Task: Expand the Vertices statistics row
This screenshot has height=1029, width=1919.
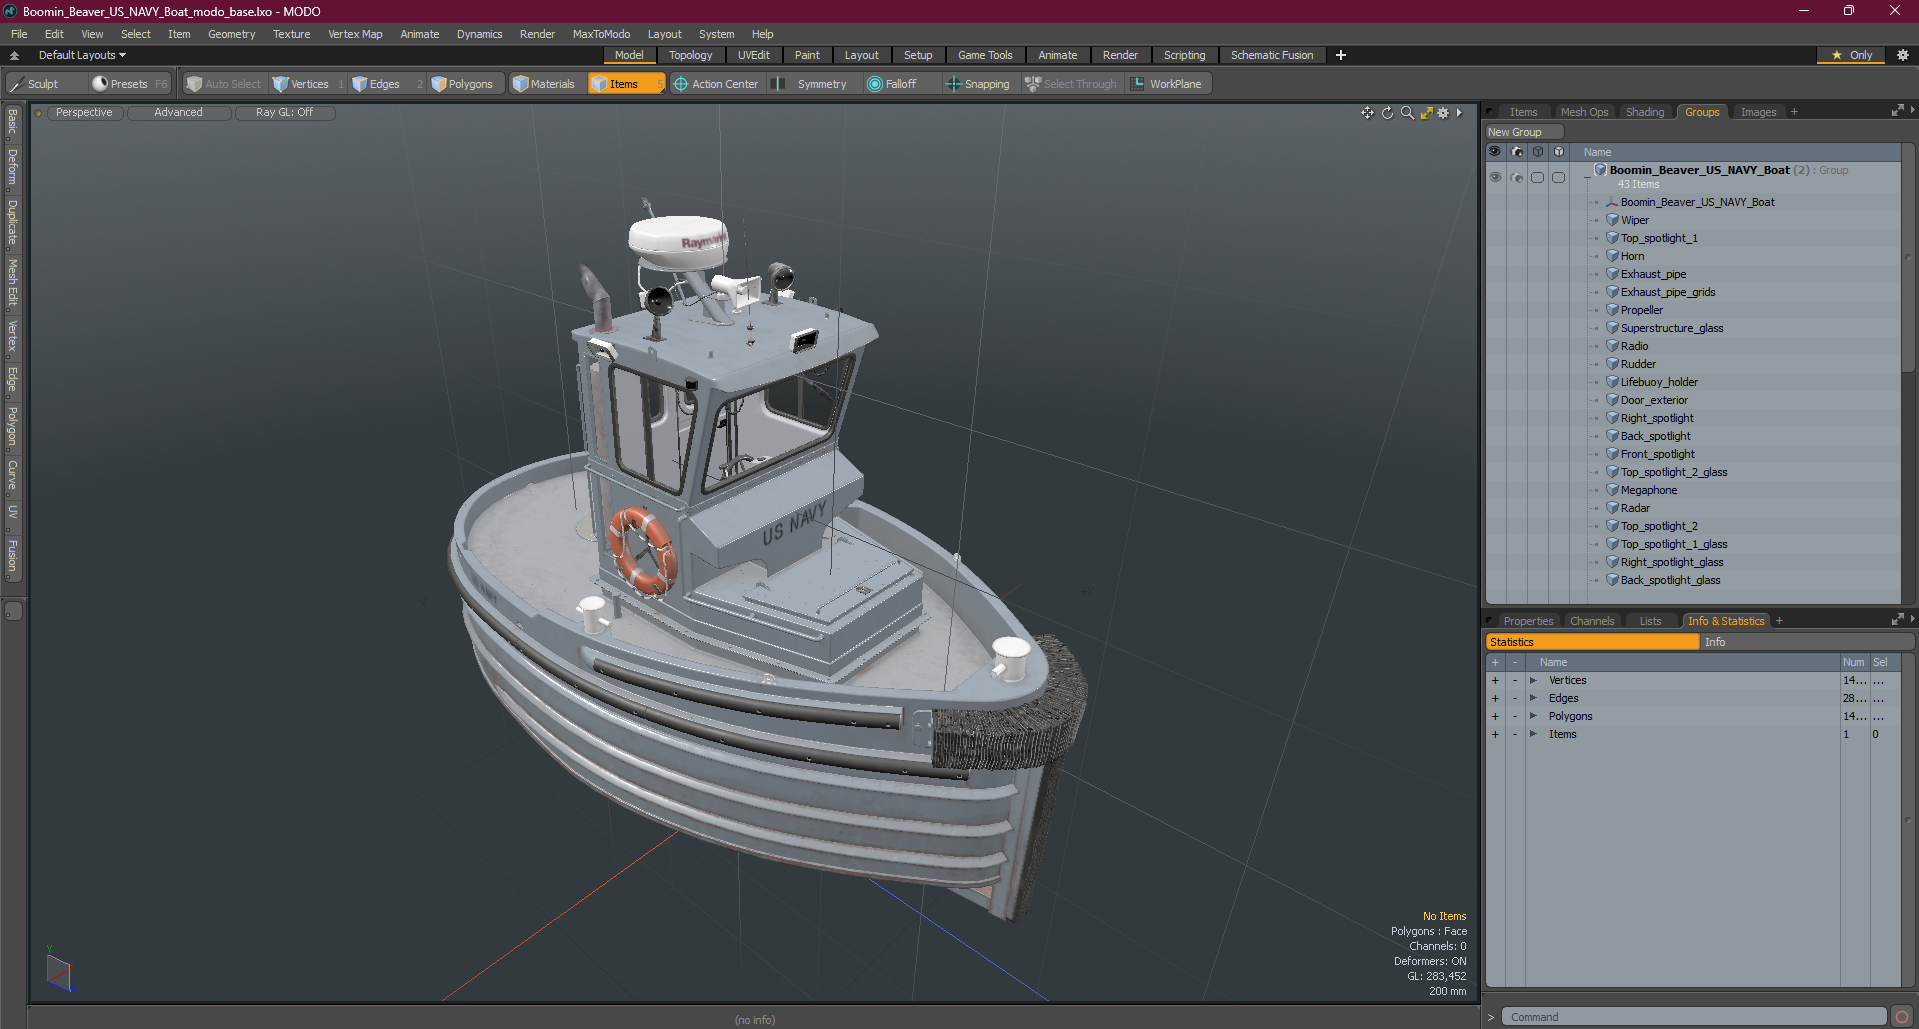Action: click(x=1533, y=680)
